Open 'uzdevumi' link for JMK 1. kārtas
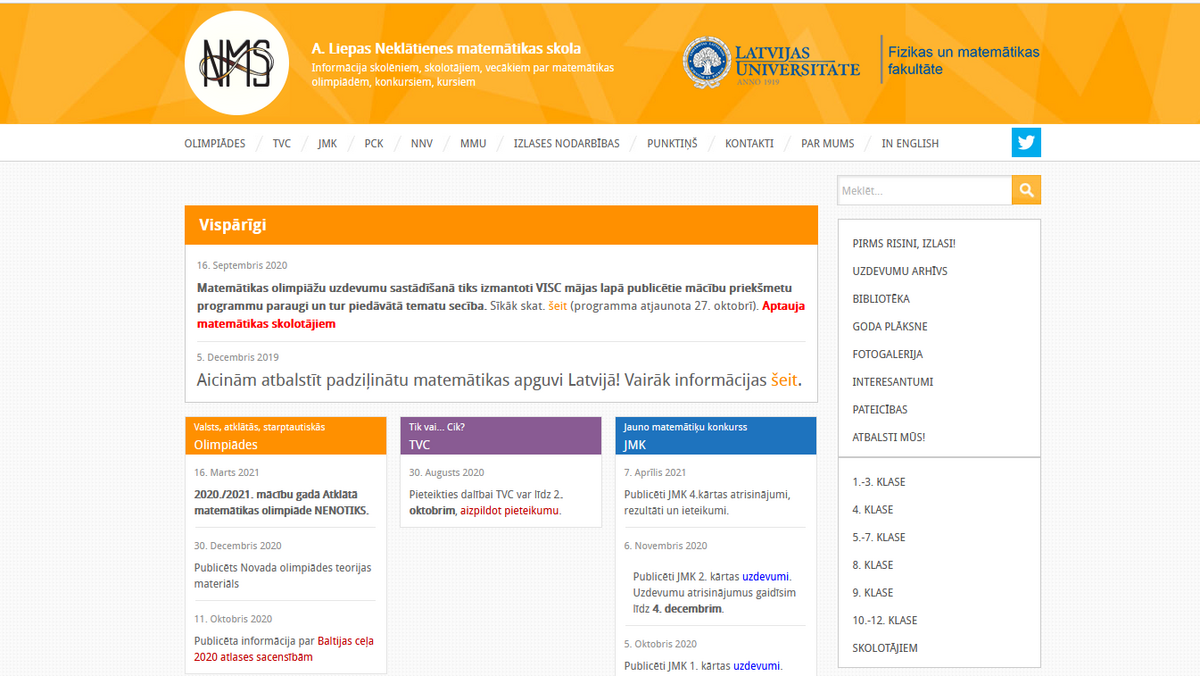Viewport: 1200px width, 676px height. pyautogui.click(x=756, y=666)
